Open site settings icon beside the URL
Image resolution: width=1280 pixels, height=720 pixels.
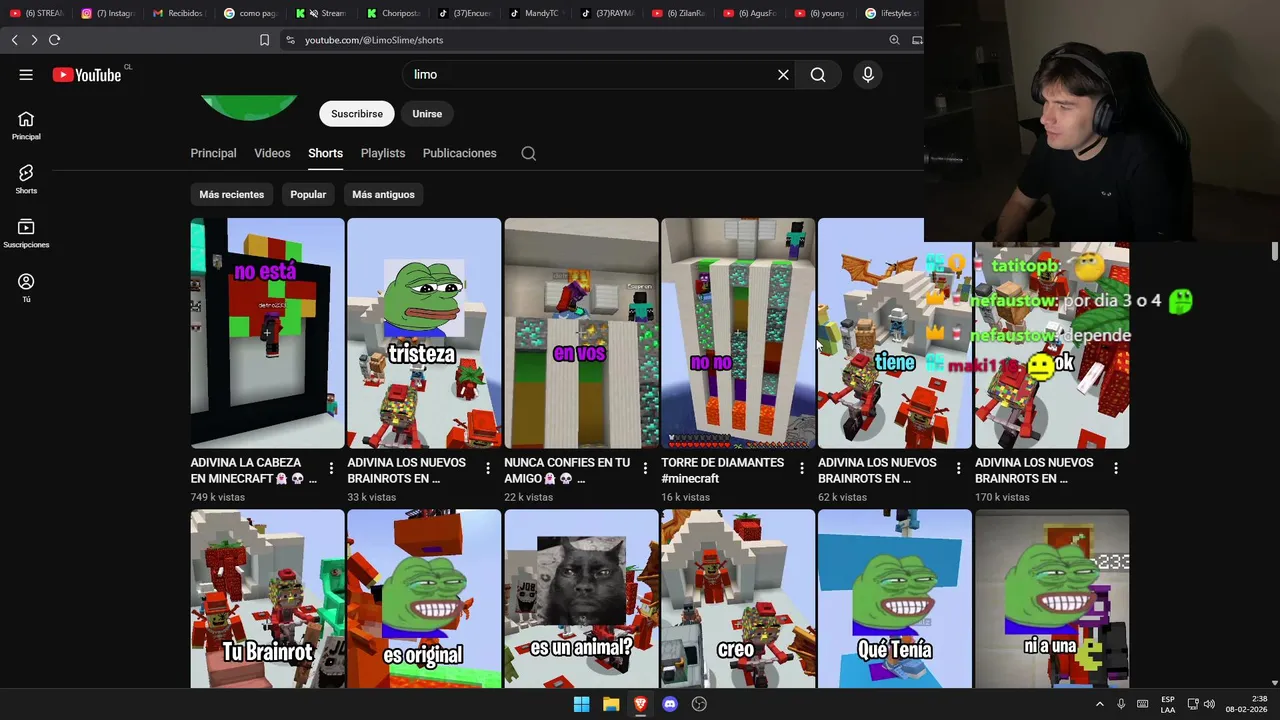pyautogui.click(x=290, y=40)
